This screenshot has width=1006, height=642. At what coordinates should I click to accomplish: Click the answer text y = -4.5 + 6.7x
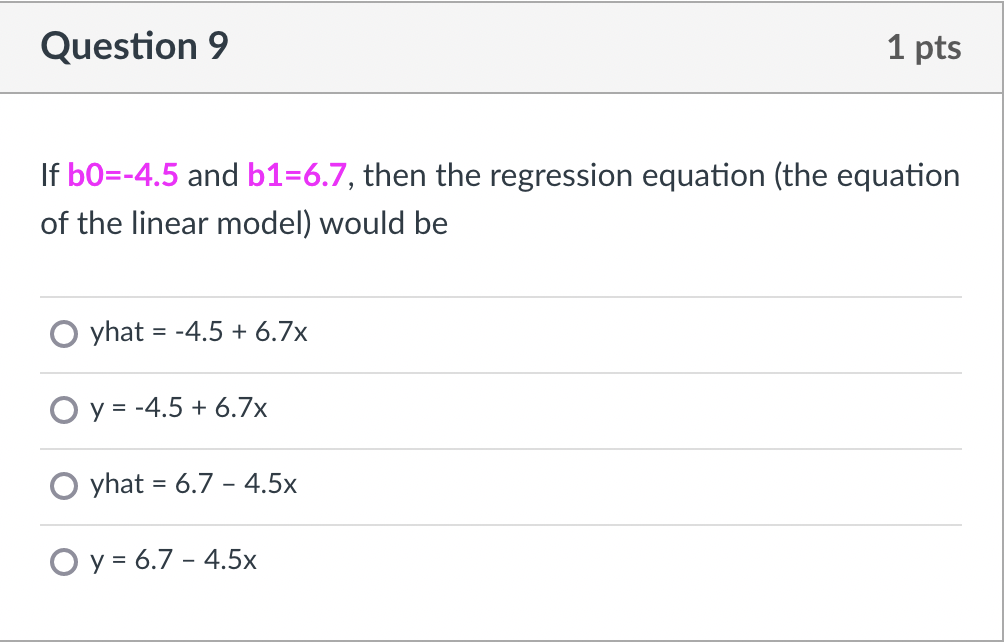178,408
